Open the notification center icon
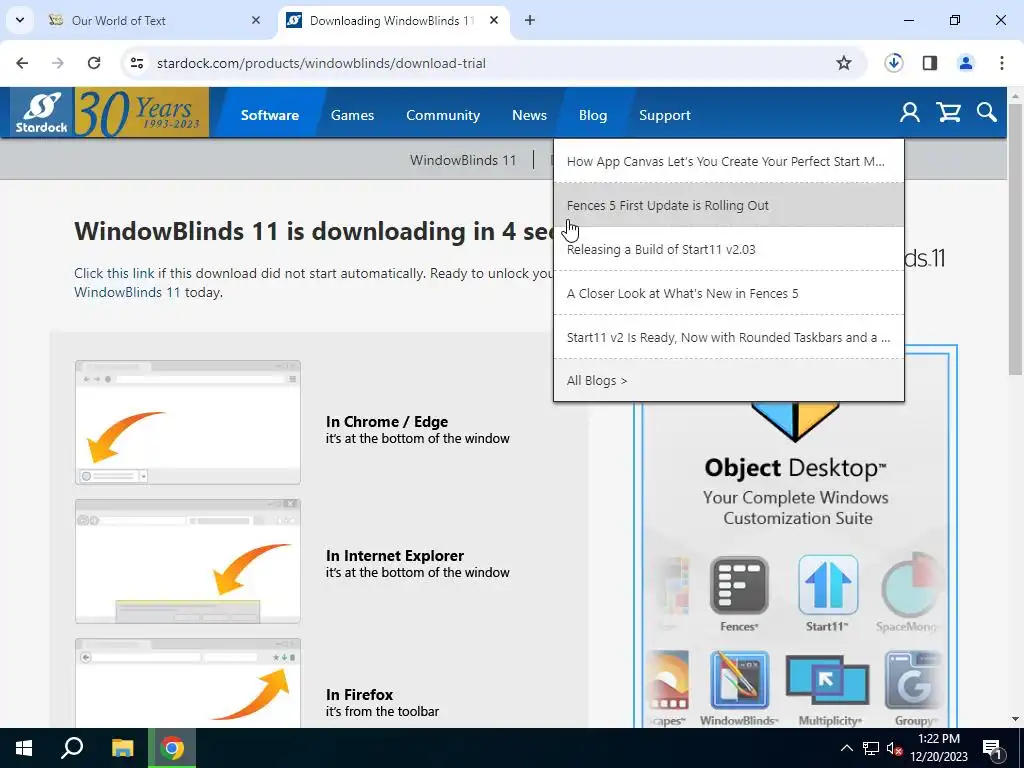 tap(992, 748)
